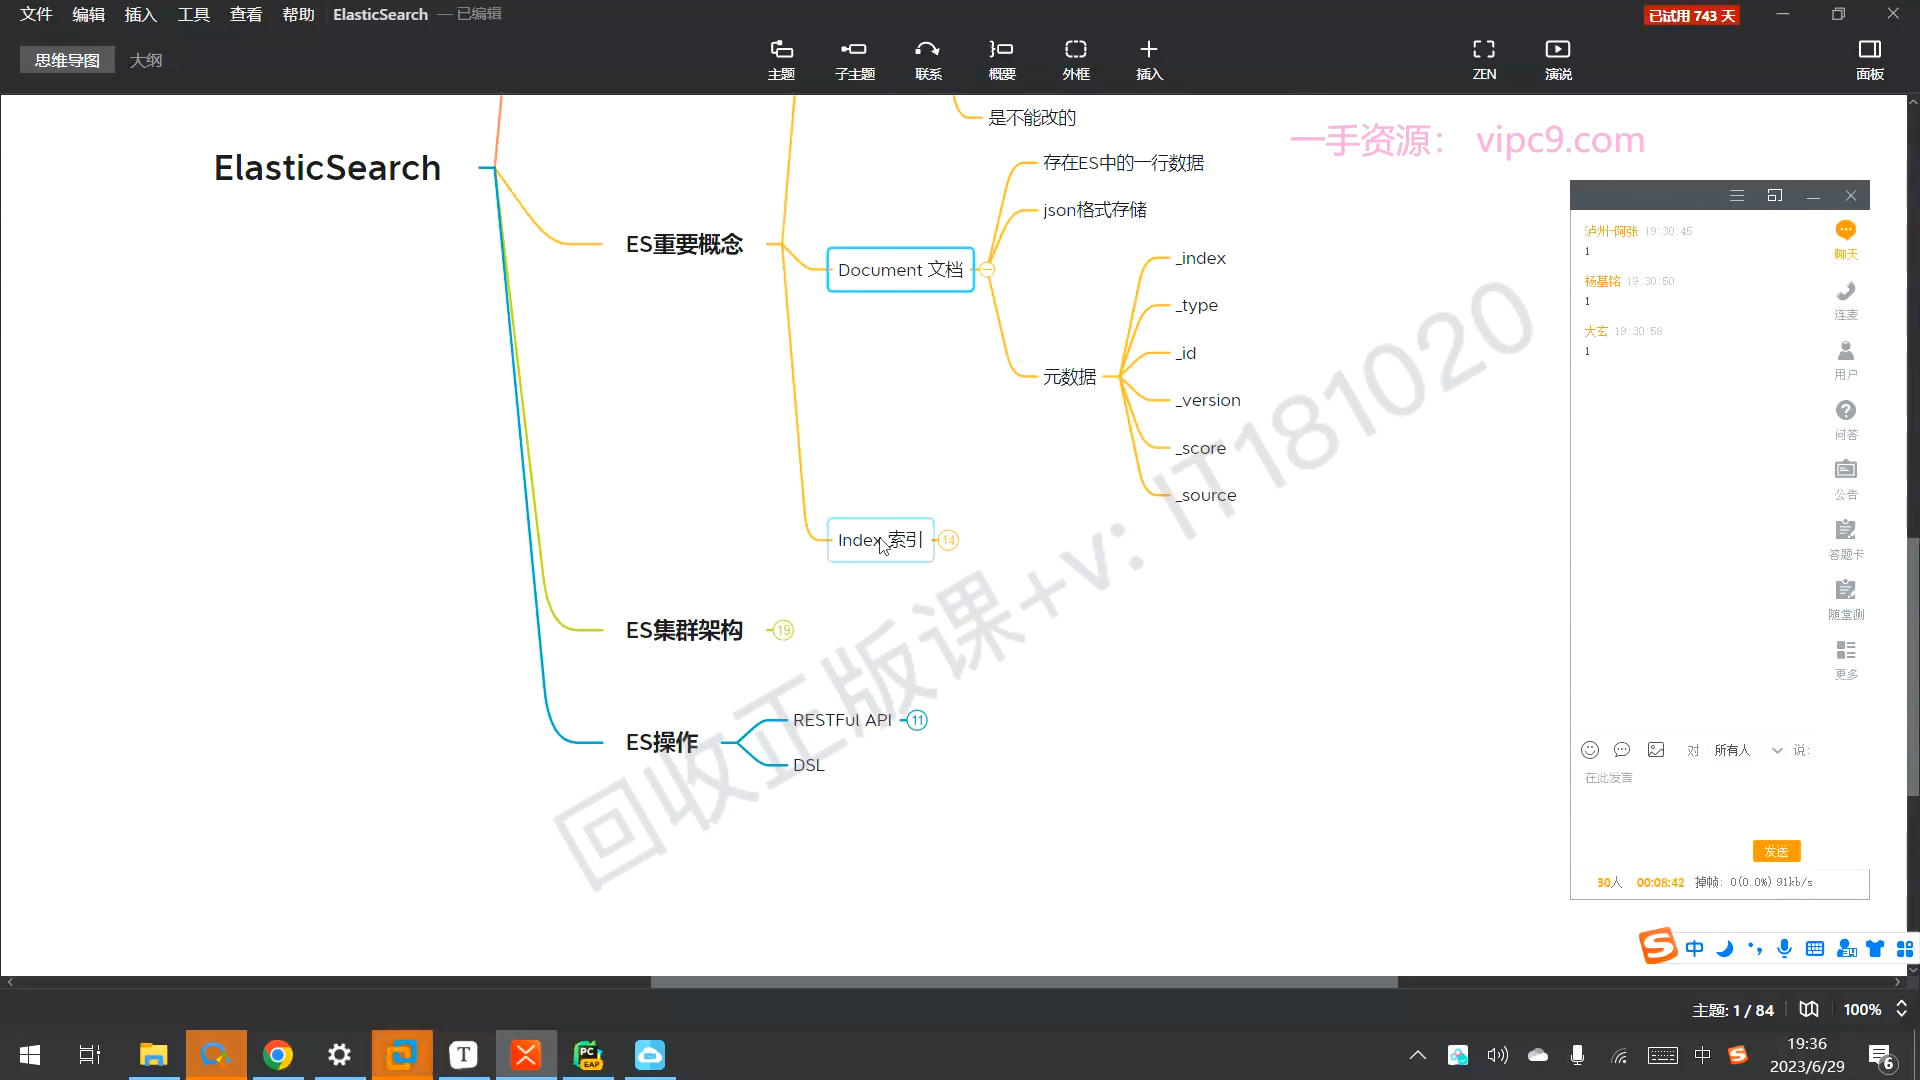This screenshot has height=1080, width=1920.
Task: Apply the 外框 boundary tool
Action: point(1076,59)
